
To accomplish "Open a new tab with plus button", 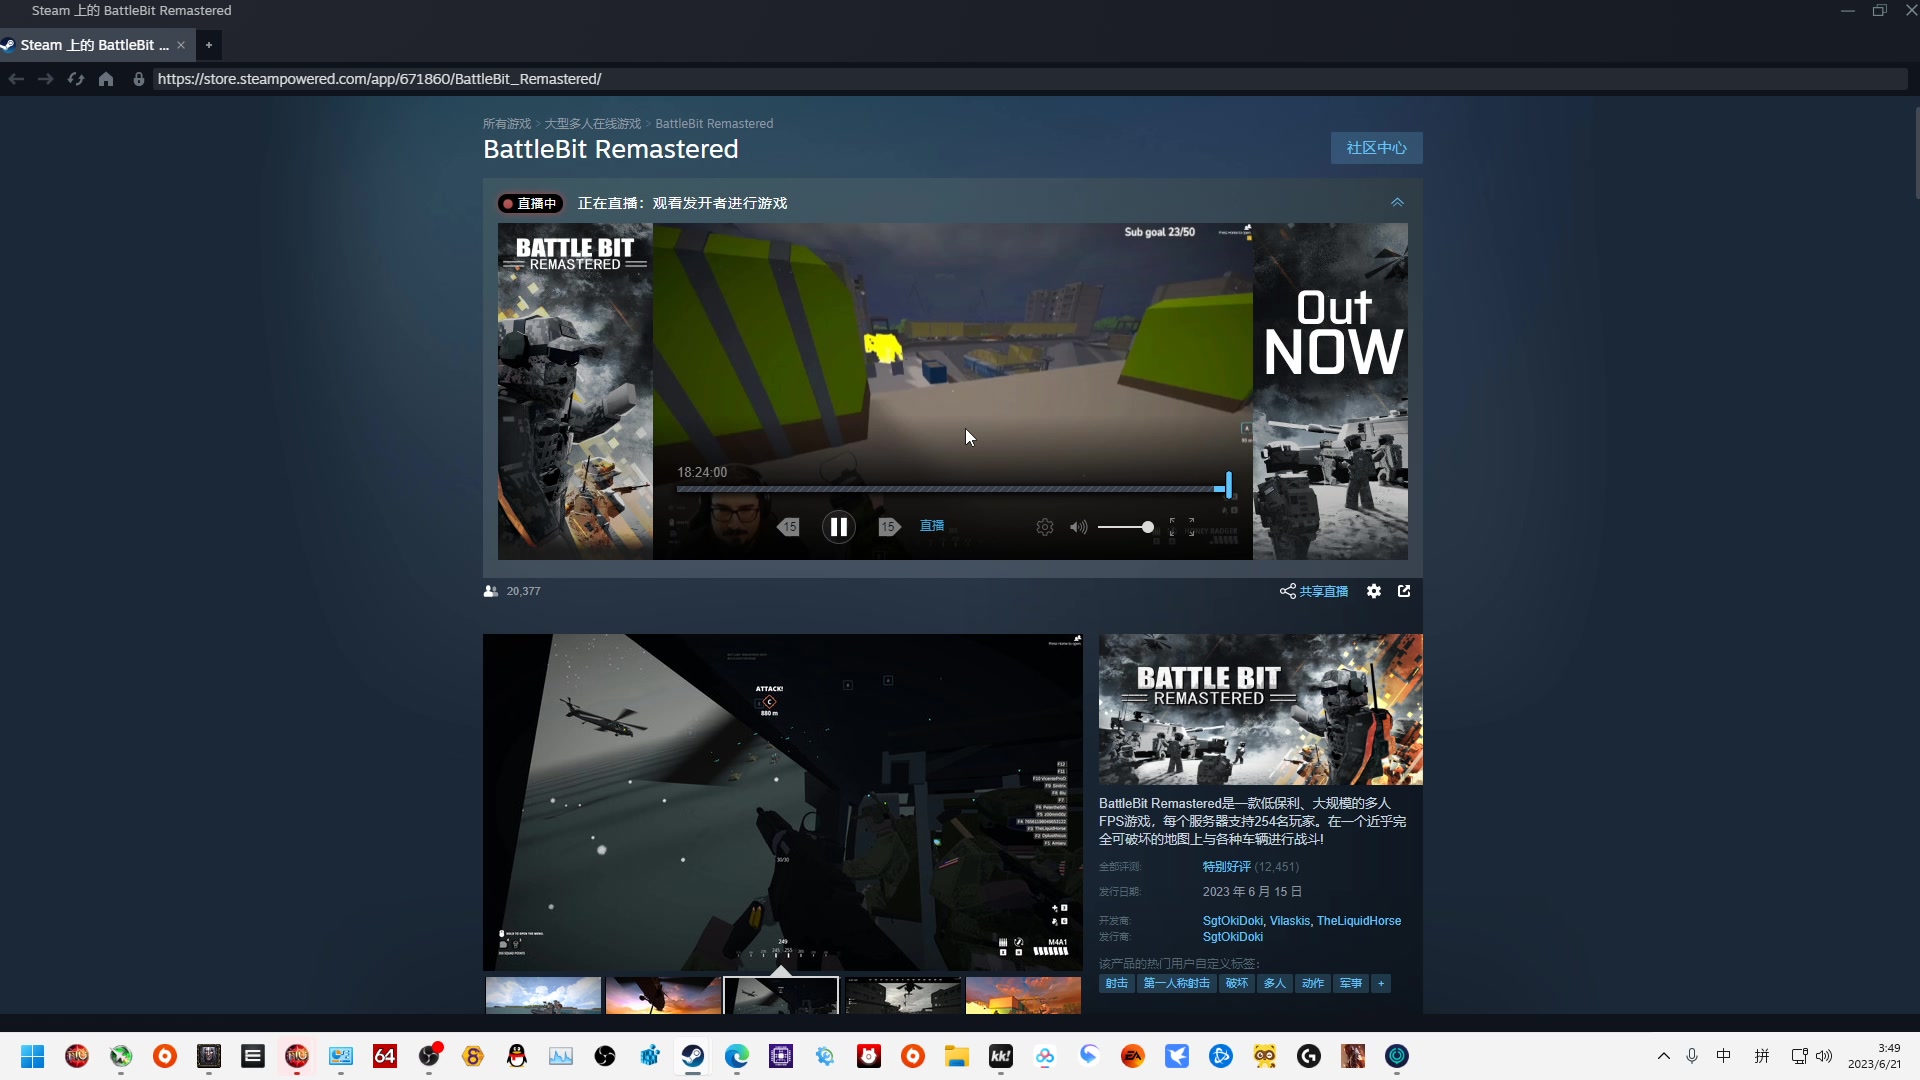I will pyautogui.click(x=209, y=45).
